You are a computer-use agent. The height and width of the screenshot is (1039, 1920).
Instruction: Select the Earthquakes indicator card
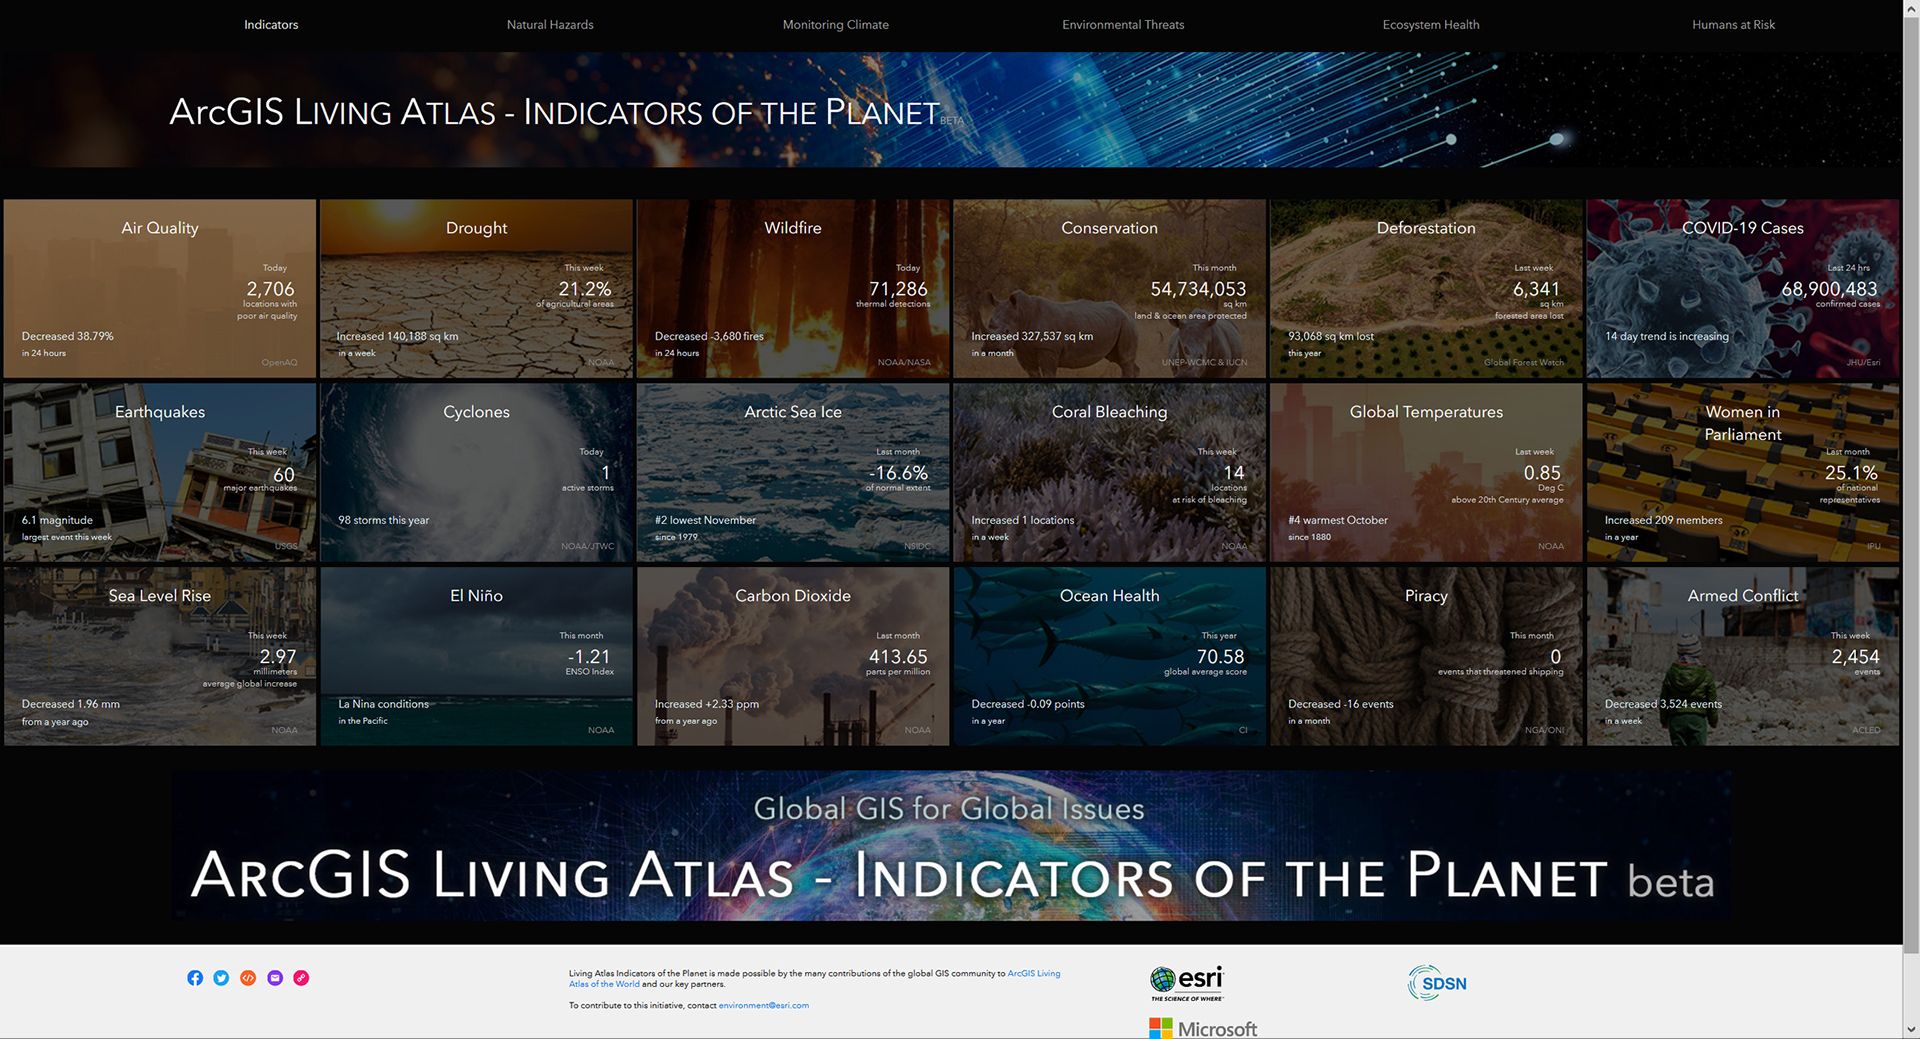coord(159,471)
